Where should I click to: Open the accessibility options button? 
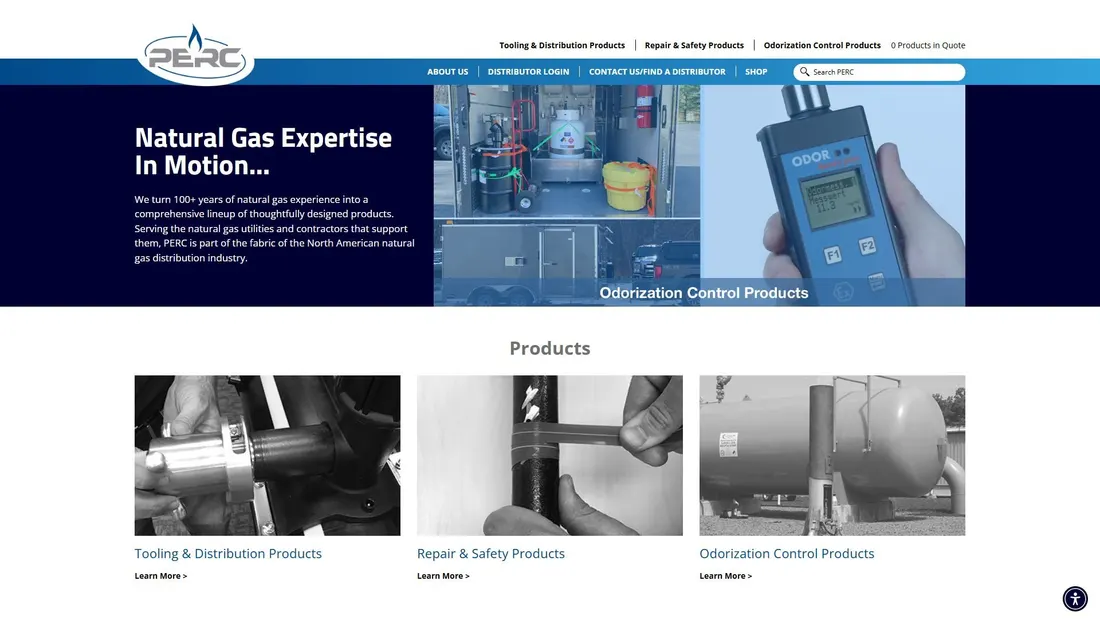tap(1075, 599)
